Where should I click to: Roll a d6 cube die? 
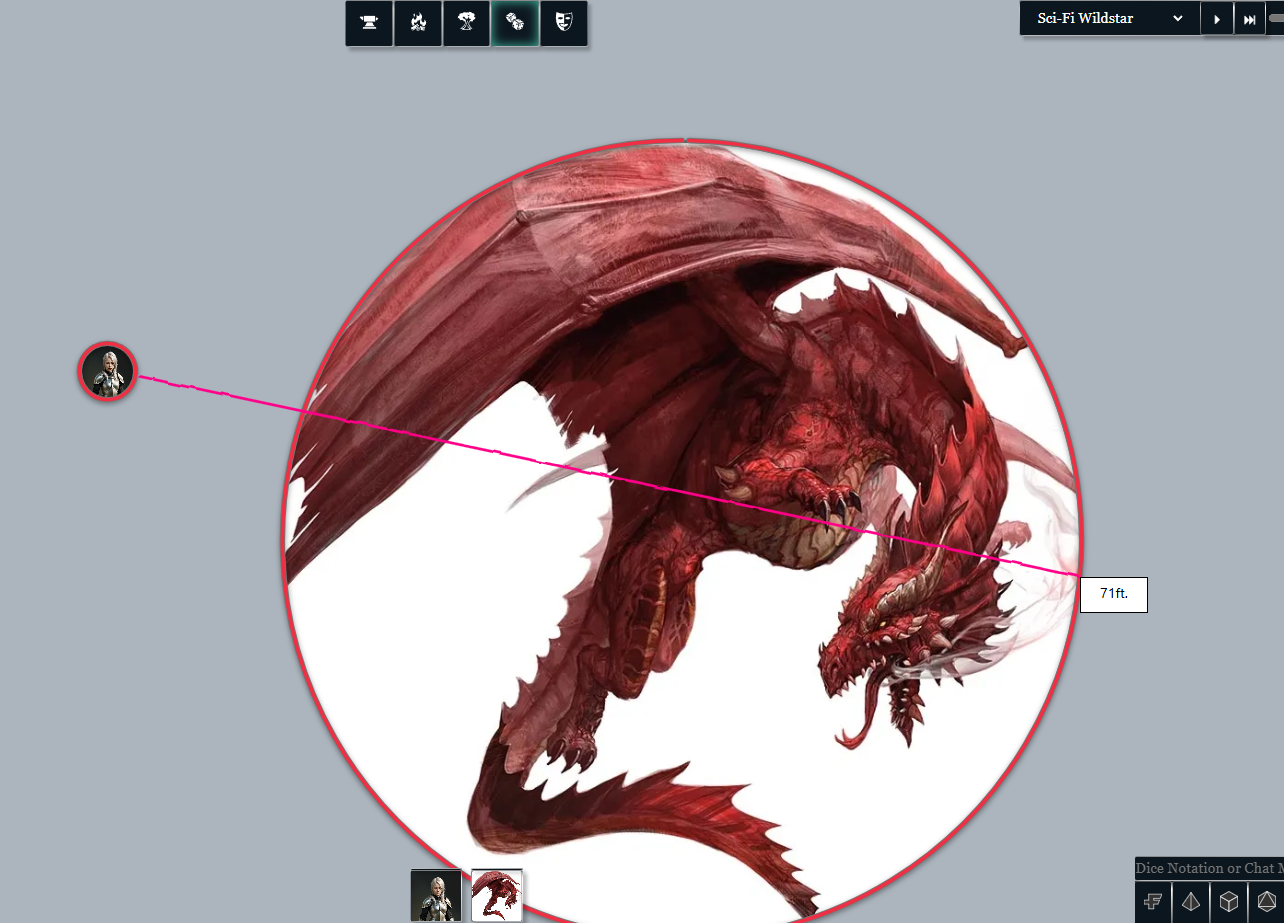tap(1229, 902)
